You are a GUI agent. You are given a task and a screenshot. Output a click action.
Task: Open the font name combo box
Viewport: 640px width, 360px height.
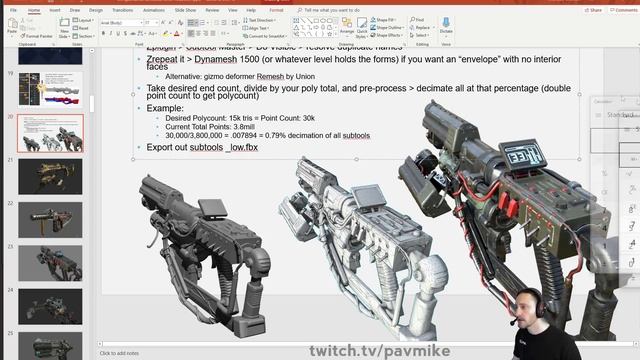(x=122, y=23)
